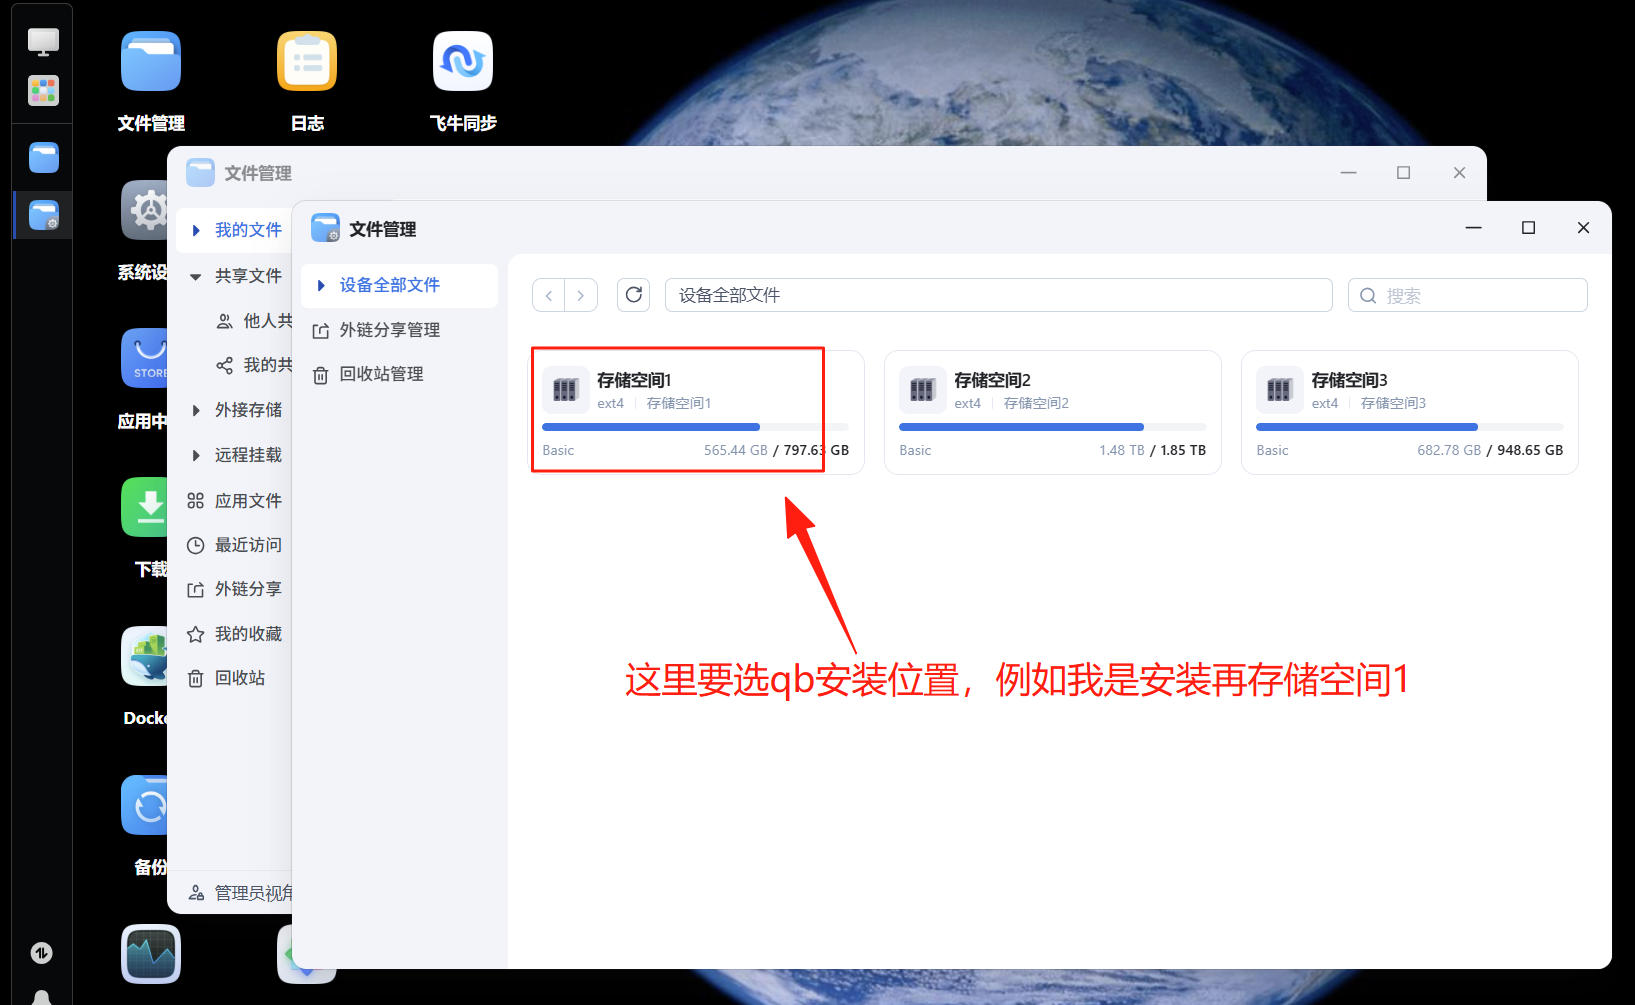Open the gear 系统设置 desktop icon
The height and width of the screenshot is (1005, 1635).
coord(144,210)
